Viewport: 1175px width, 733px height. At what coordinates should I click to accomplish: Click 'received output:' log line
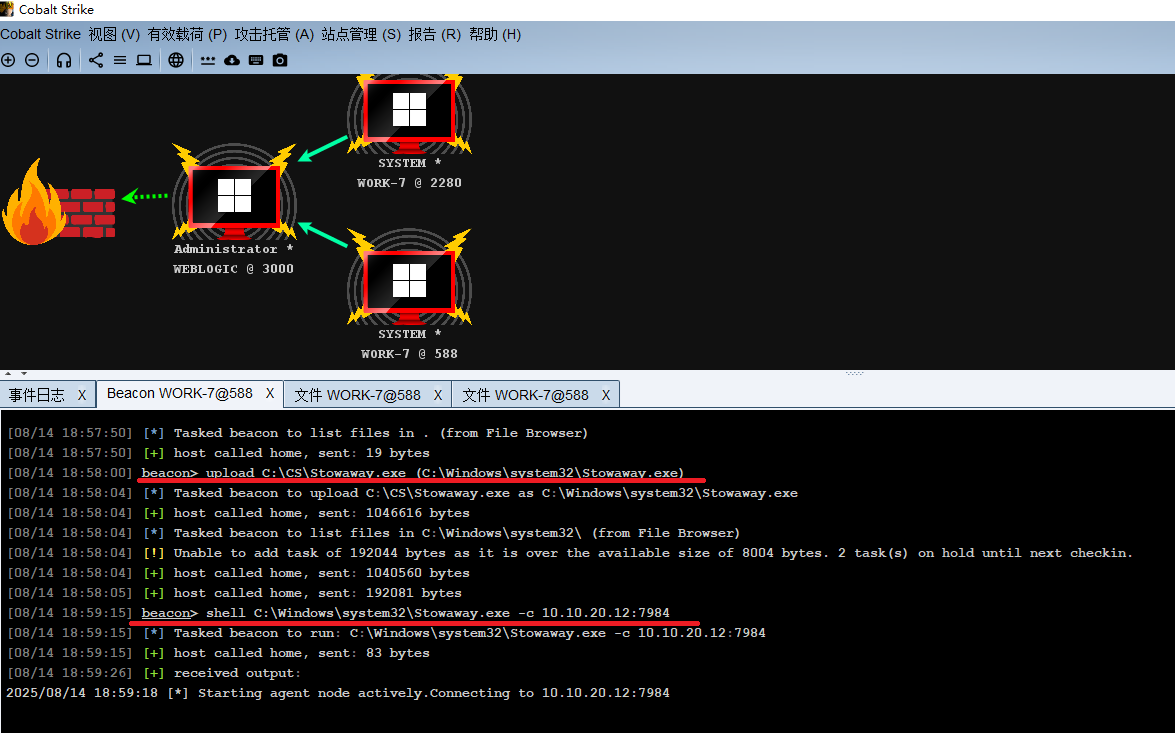click(x=154, y=673)
